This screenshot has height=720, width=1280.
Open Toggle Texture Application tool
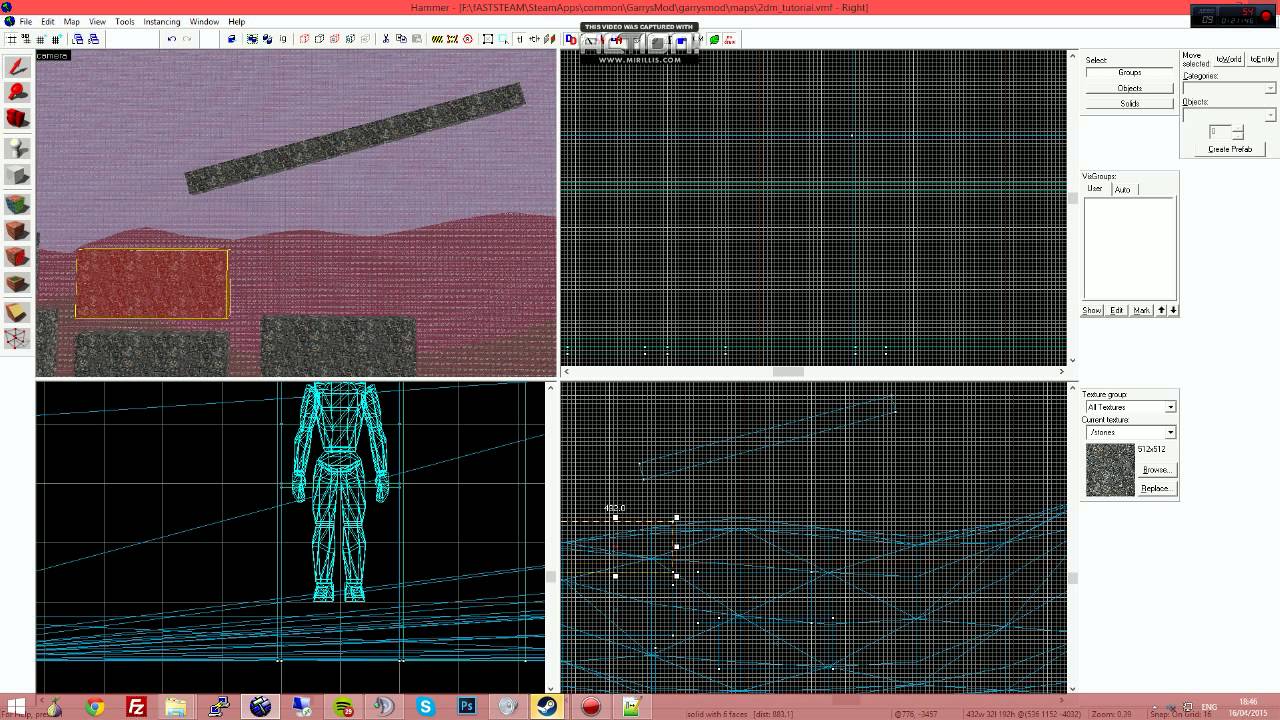[x=17, y=204]
